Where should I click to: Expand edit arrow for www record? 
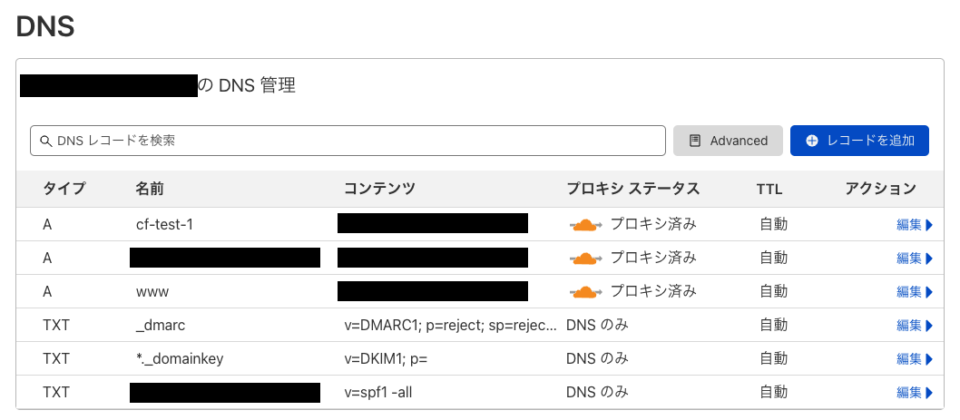(929, 292)
